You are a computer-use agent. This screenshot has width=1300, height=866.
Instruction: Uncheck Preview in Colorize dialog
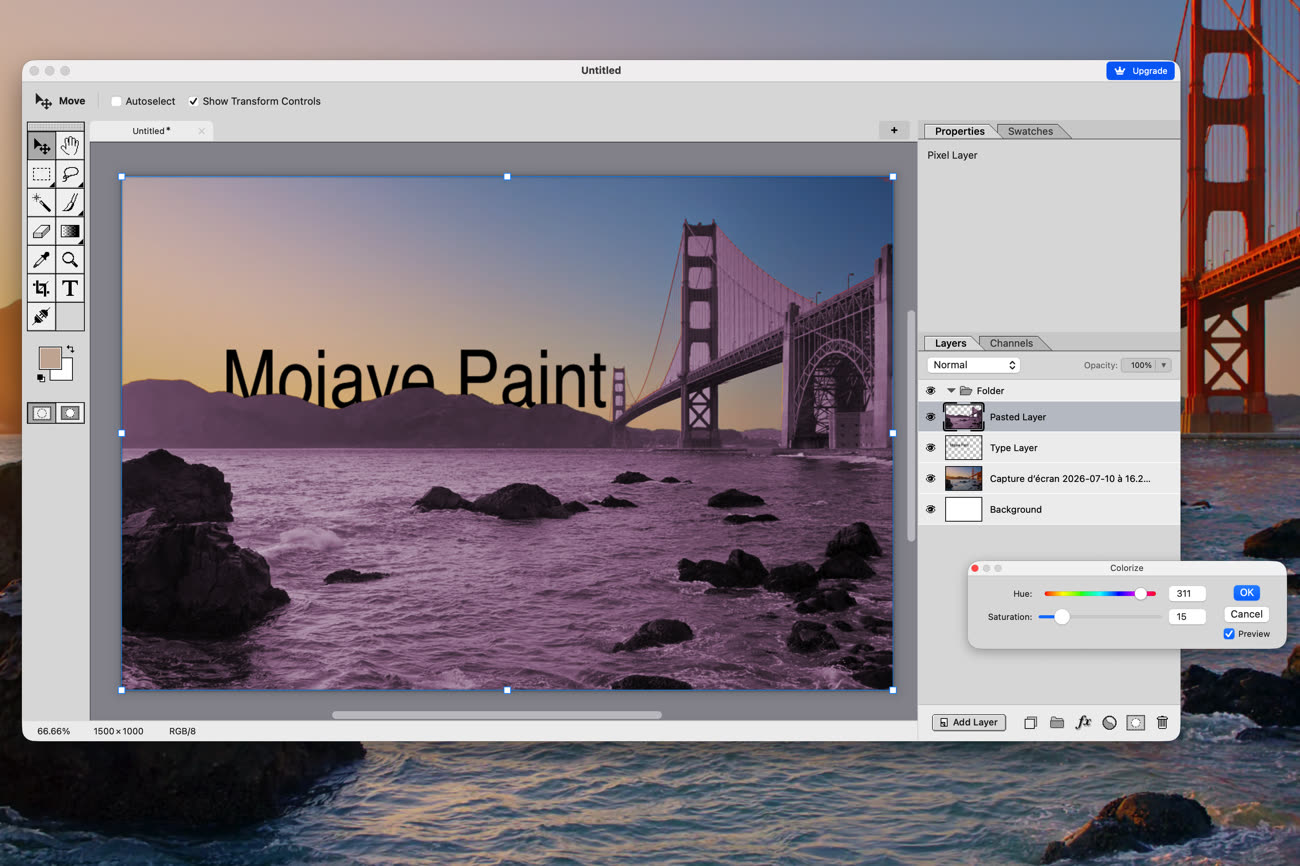(x=1229, y=634)
